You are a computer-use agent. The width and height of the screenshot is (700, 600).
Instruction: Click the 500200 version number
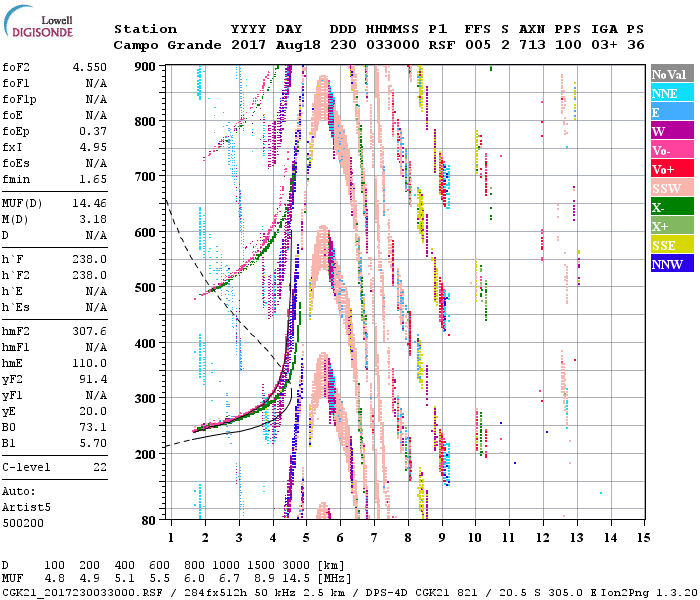[23, 523]
